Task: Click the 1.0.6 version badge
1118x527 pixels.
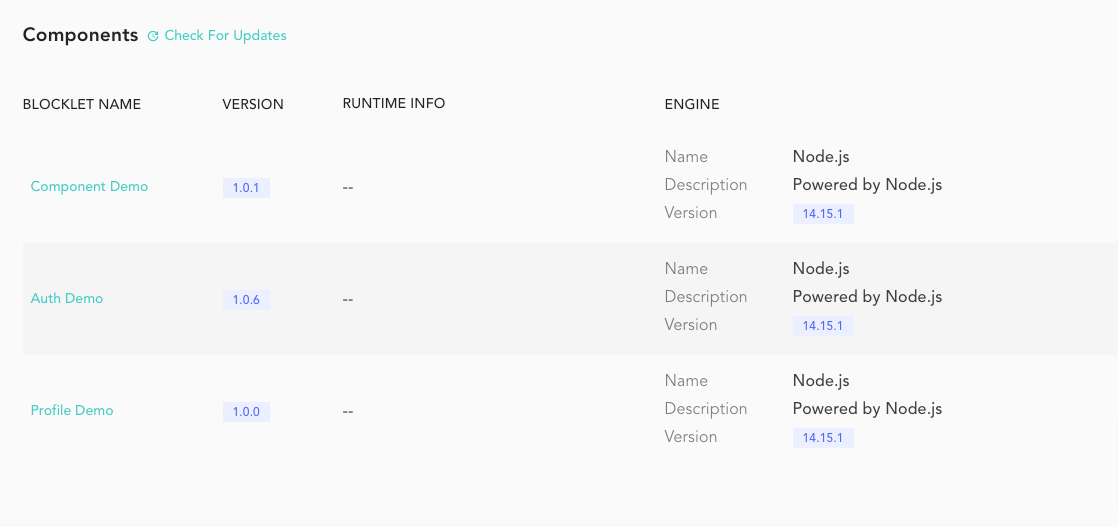Action: (x=246, y=300)
